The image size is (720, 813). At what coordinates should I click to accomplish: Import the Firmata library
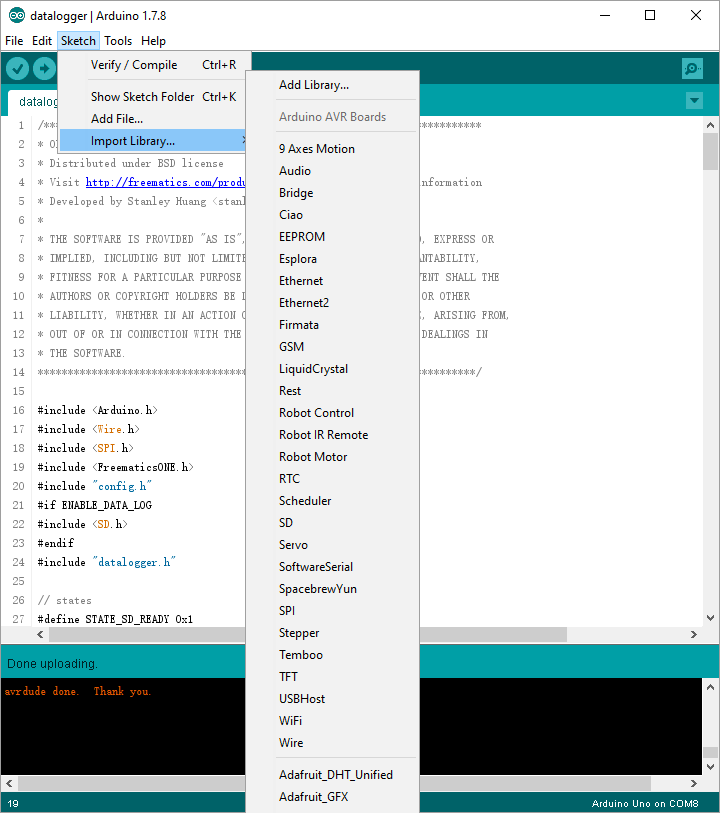(332, 325)
